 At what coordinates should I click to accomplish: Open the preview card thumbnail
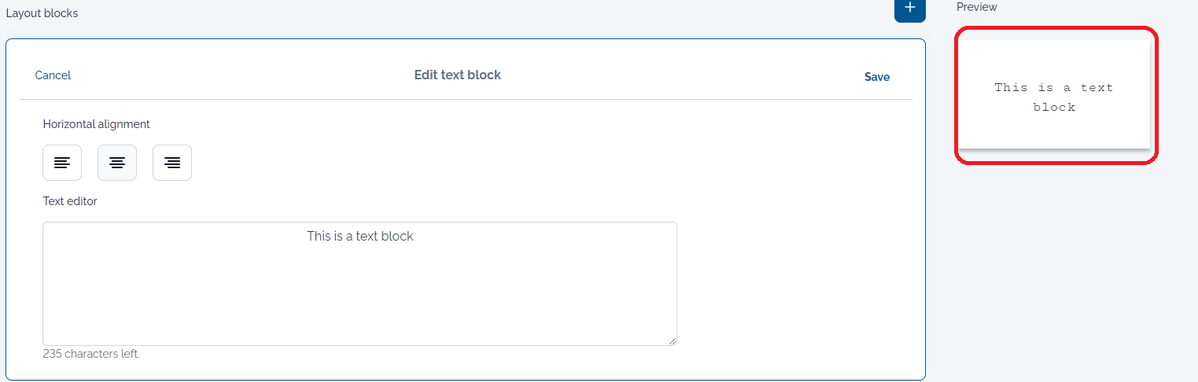pyautogui.click(x=1054, y=94)
